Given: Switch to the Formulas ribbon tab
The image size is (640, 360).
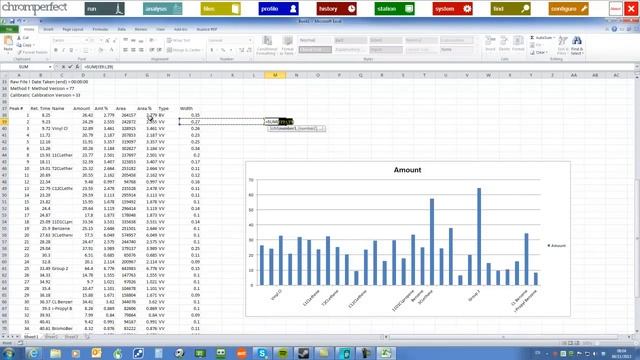Looking at the screenshot, I should [100, 29].
